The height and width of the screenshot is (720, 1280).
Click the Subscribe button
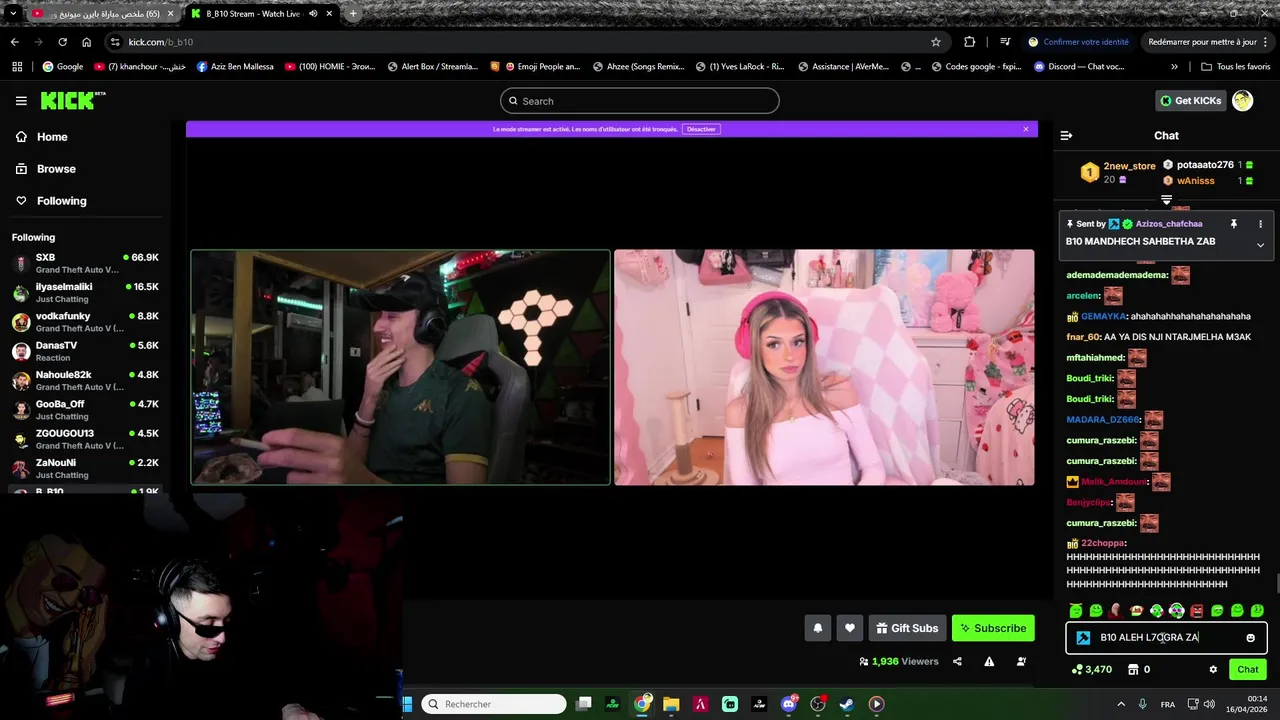point(993,628)
